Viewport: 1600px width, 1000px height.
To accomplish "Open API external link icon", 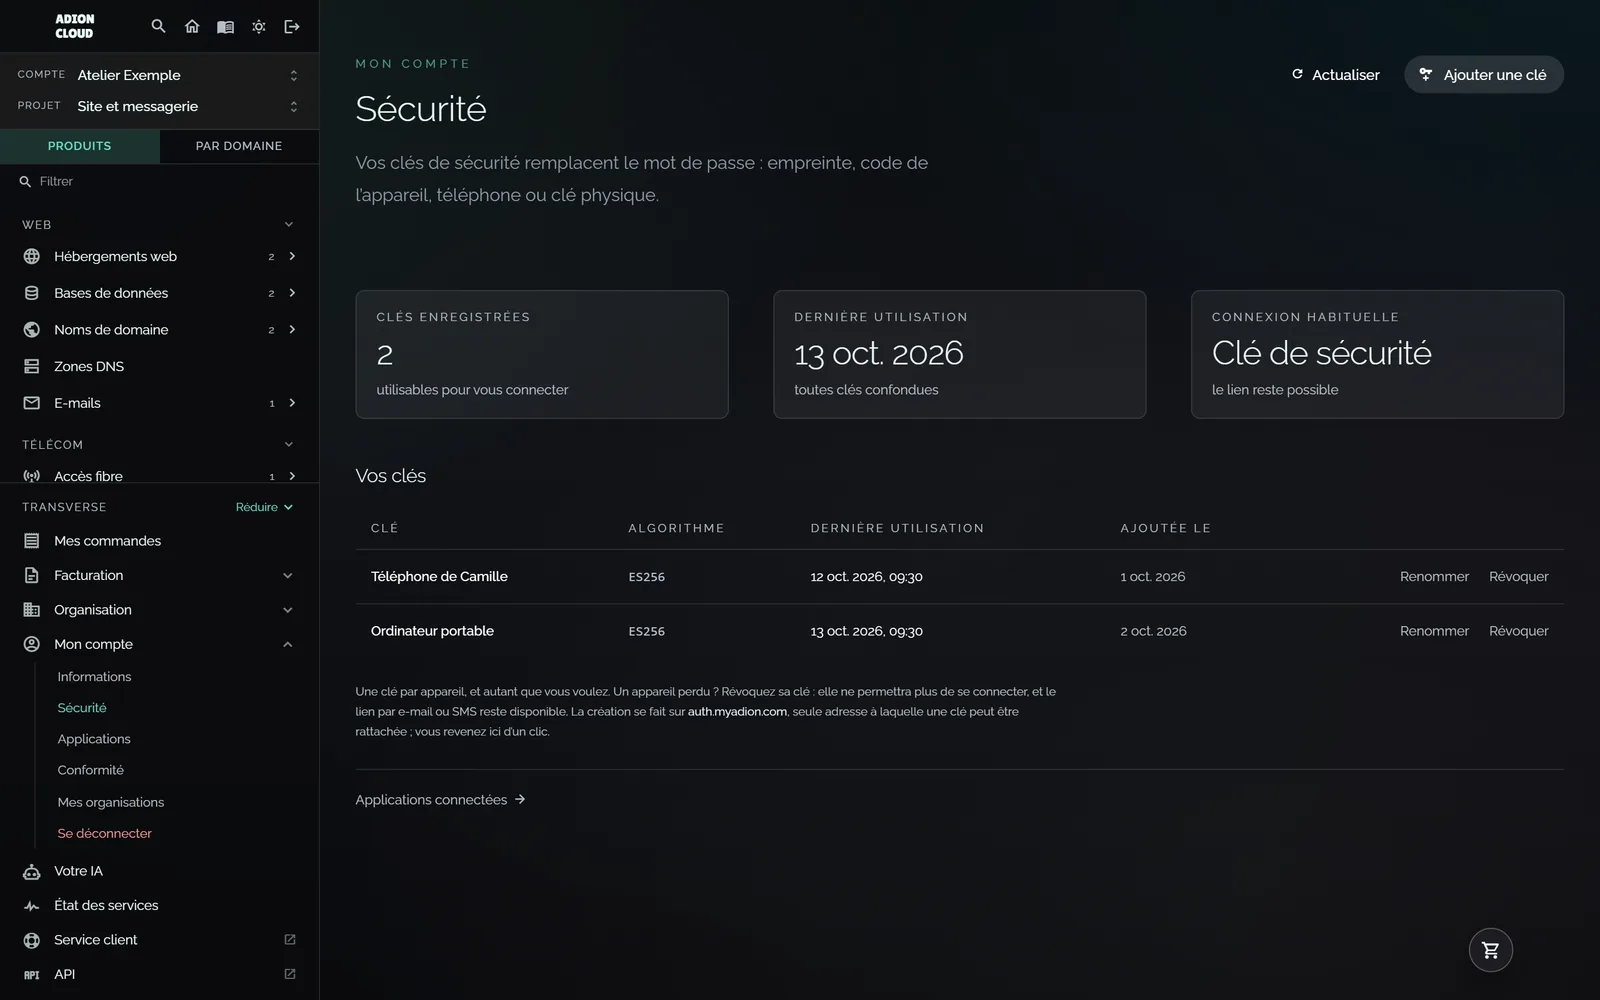I will 290,974.
